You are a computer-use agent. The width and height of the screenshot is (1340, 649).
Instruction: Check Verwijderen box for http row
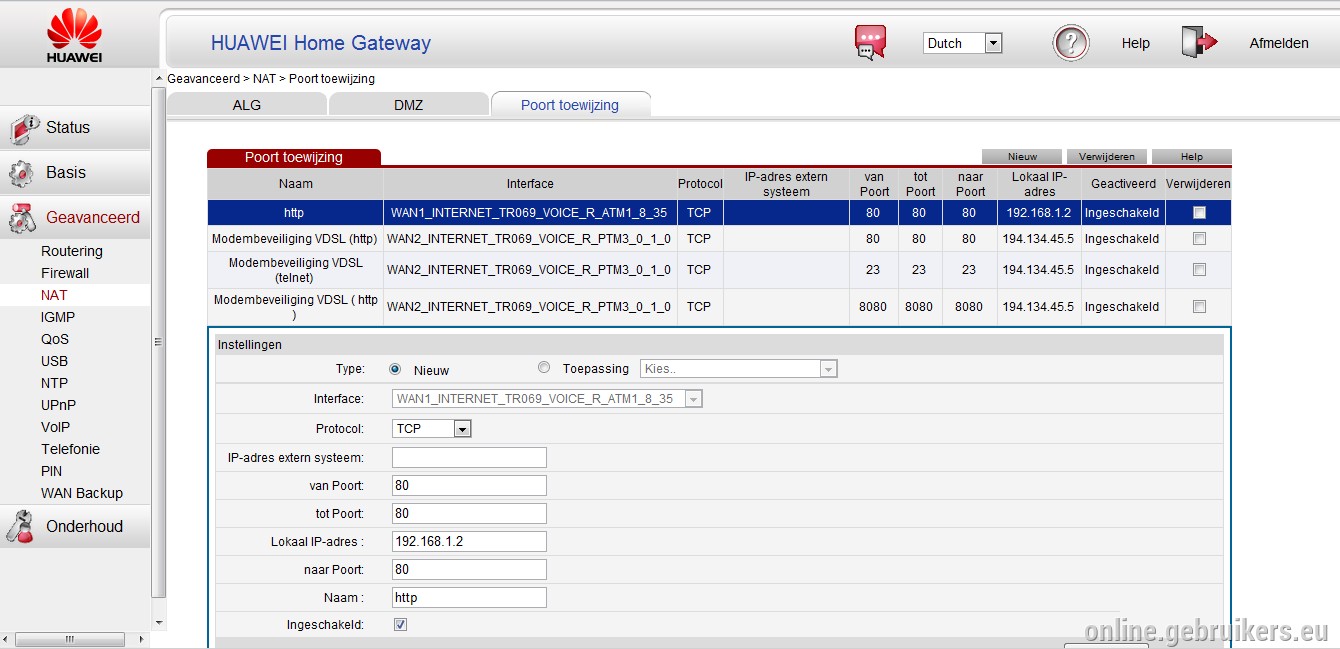coord(1199,212)
